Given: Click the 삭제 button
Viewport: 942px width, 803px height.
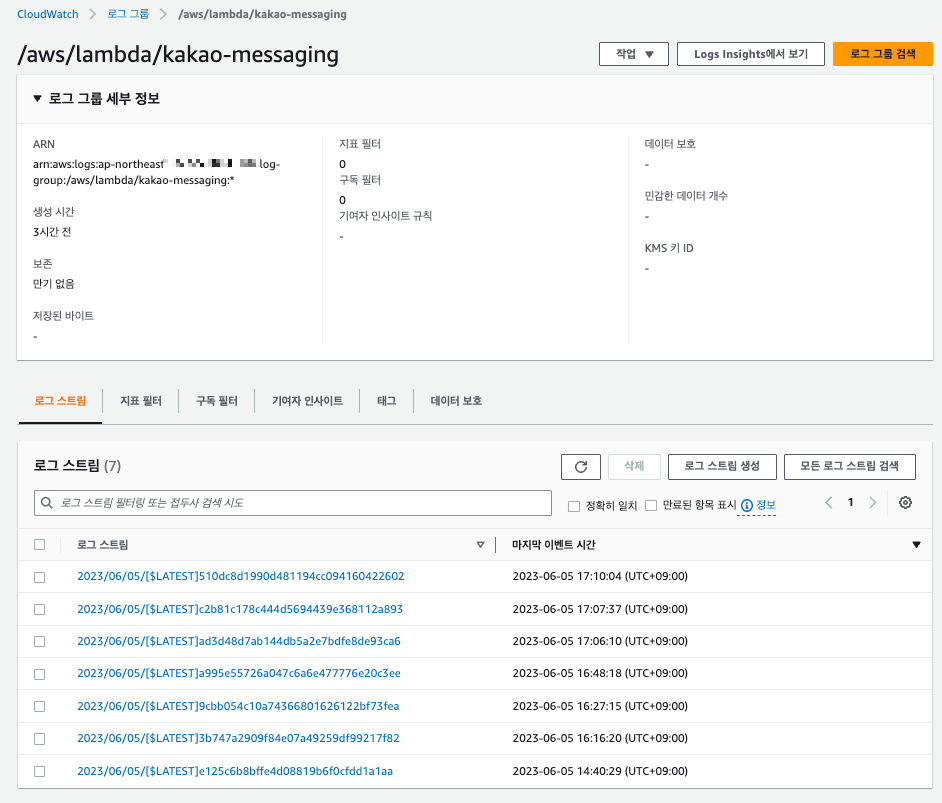Looking at the screenshot, I should point(634,467).
